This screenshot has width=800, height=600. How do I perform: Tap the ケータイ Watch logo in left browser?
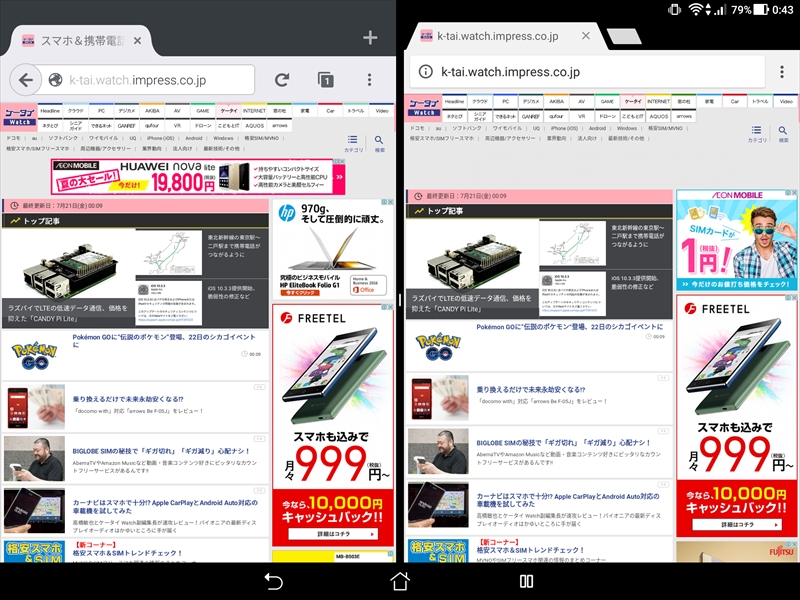(x=19, y=116)
